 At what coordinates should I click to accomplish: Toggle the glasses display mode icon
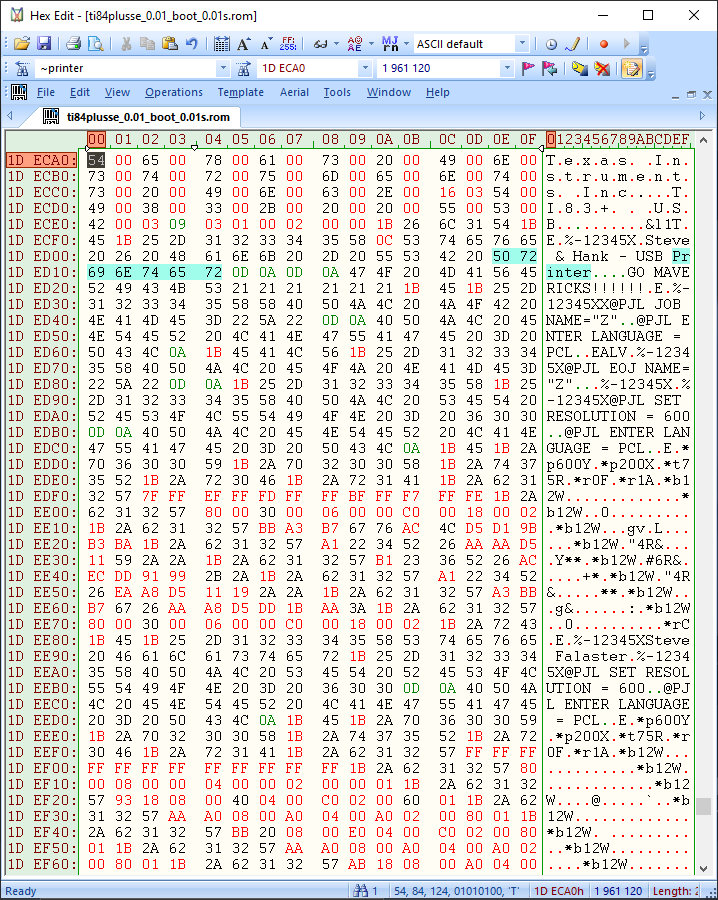320,44
